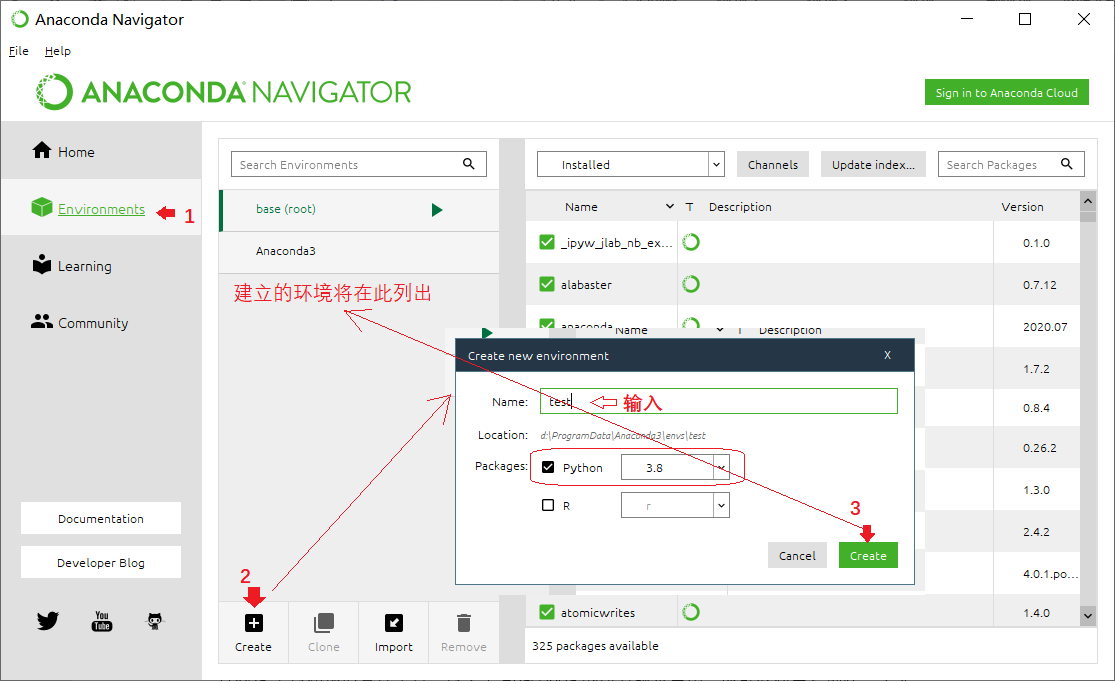Open the Documentation link button
1115x684 pixels.
[x=101, y=518]
